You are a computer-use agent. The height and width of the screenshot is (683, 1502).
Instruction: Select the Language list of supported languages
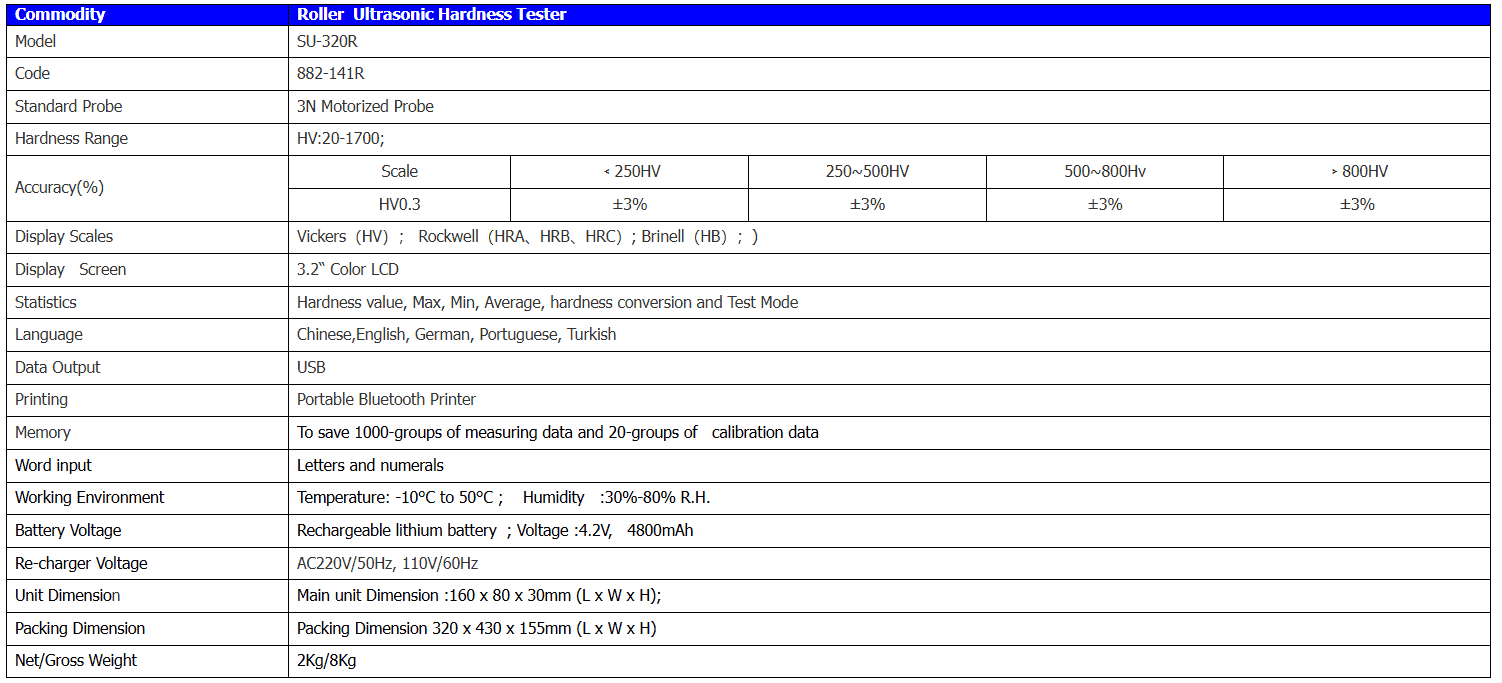coord(456,335)
